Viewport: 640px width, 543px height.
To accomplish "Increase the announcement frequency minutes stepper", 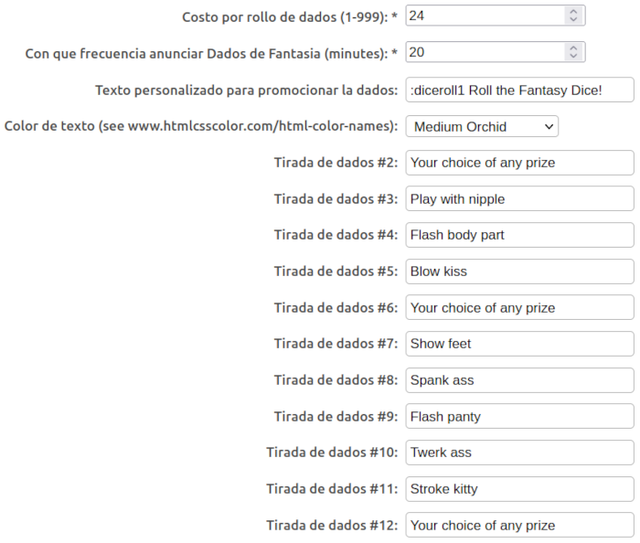I will point(572,47).
